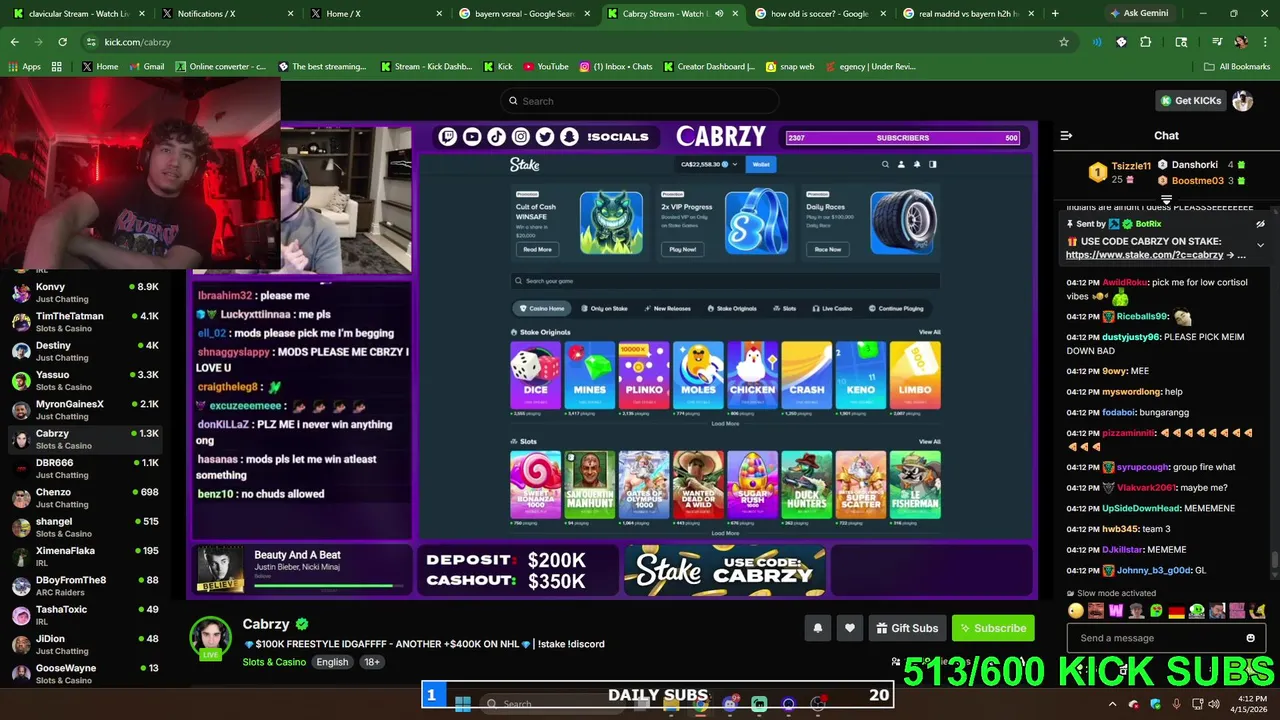Image resolution: width=1280 pixels, height=720 pixels.
Task: Open the Slots & Casino category link
Action: click(x=274, y=662)
